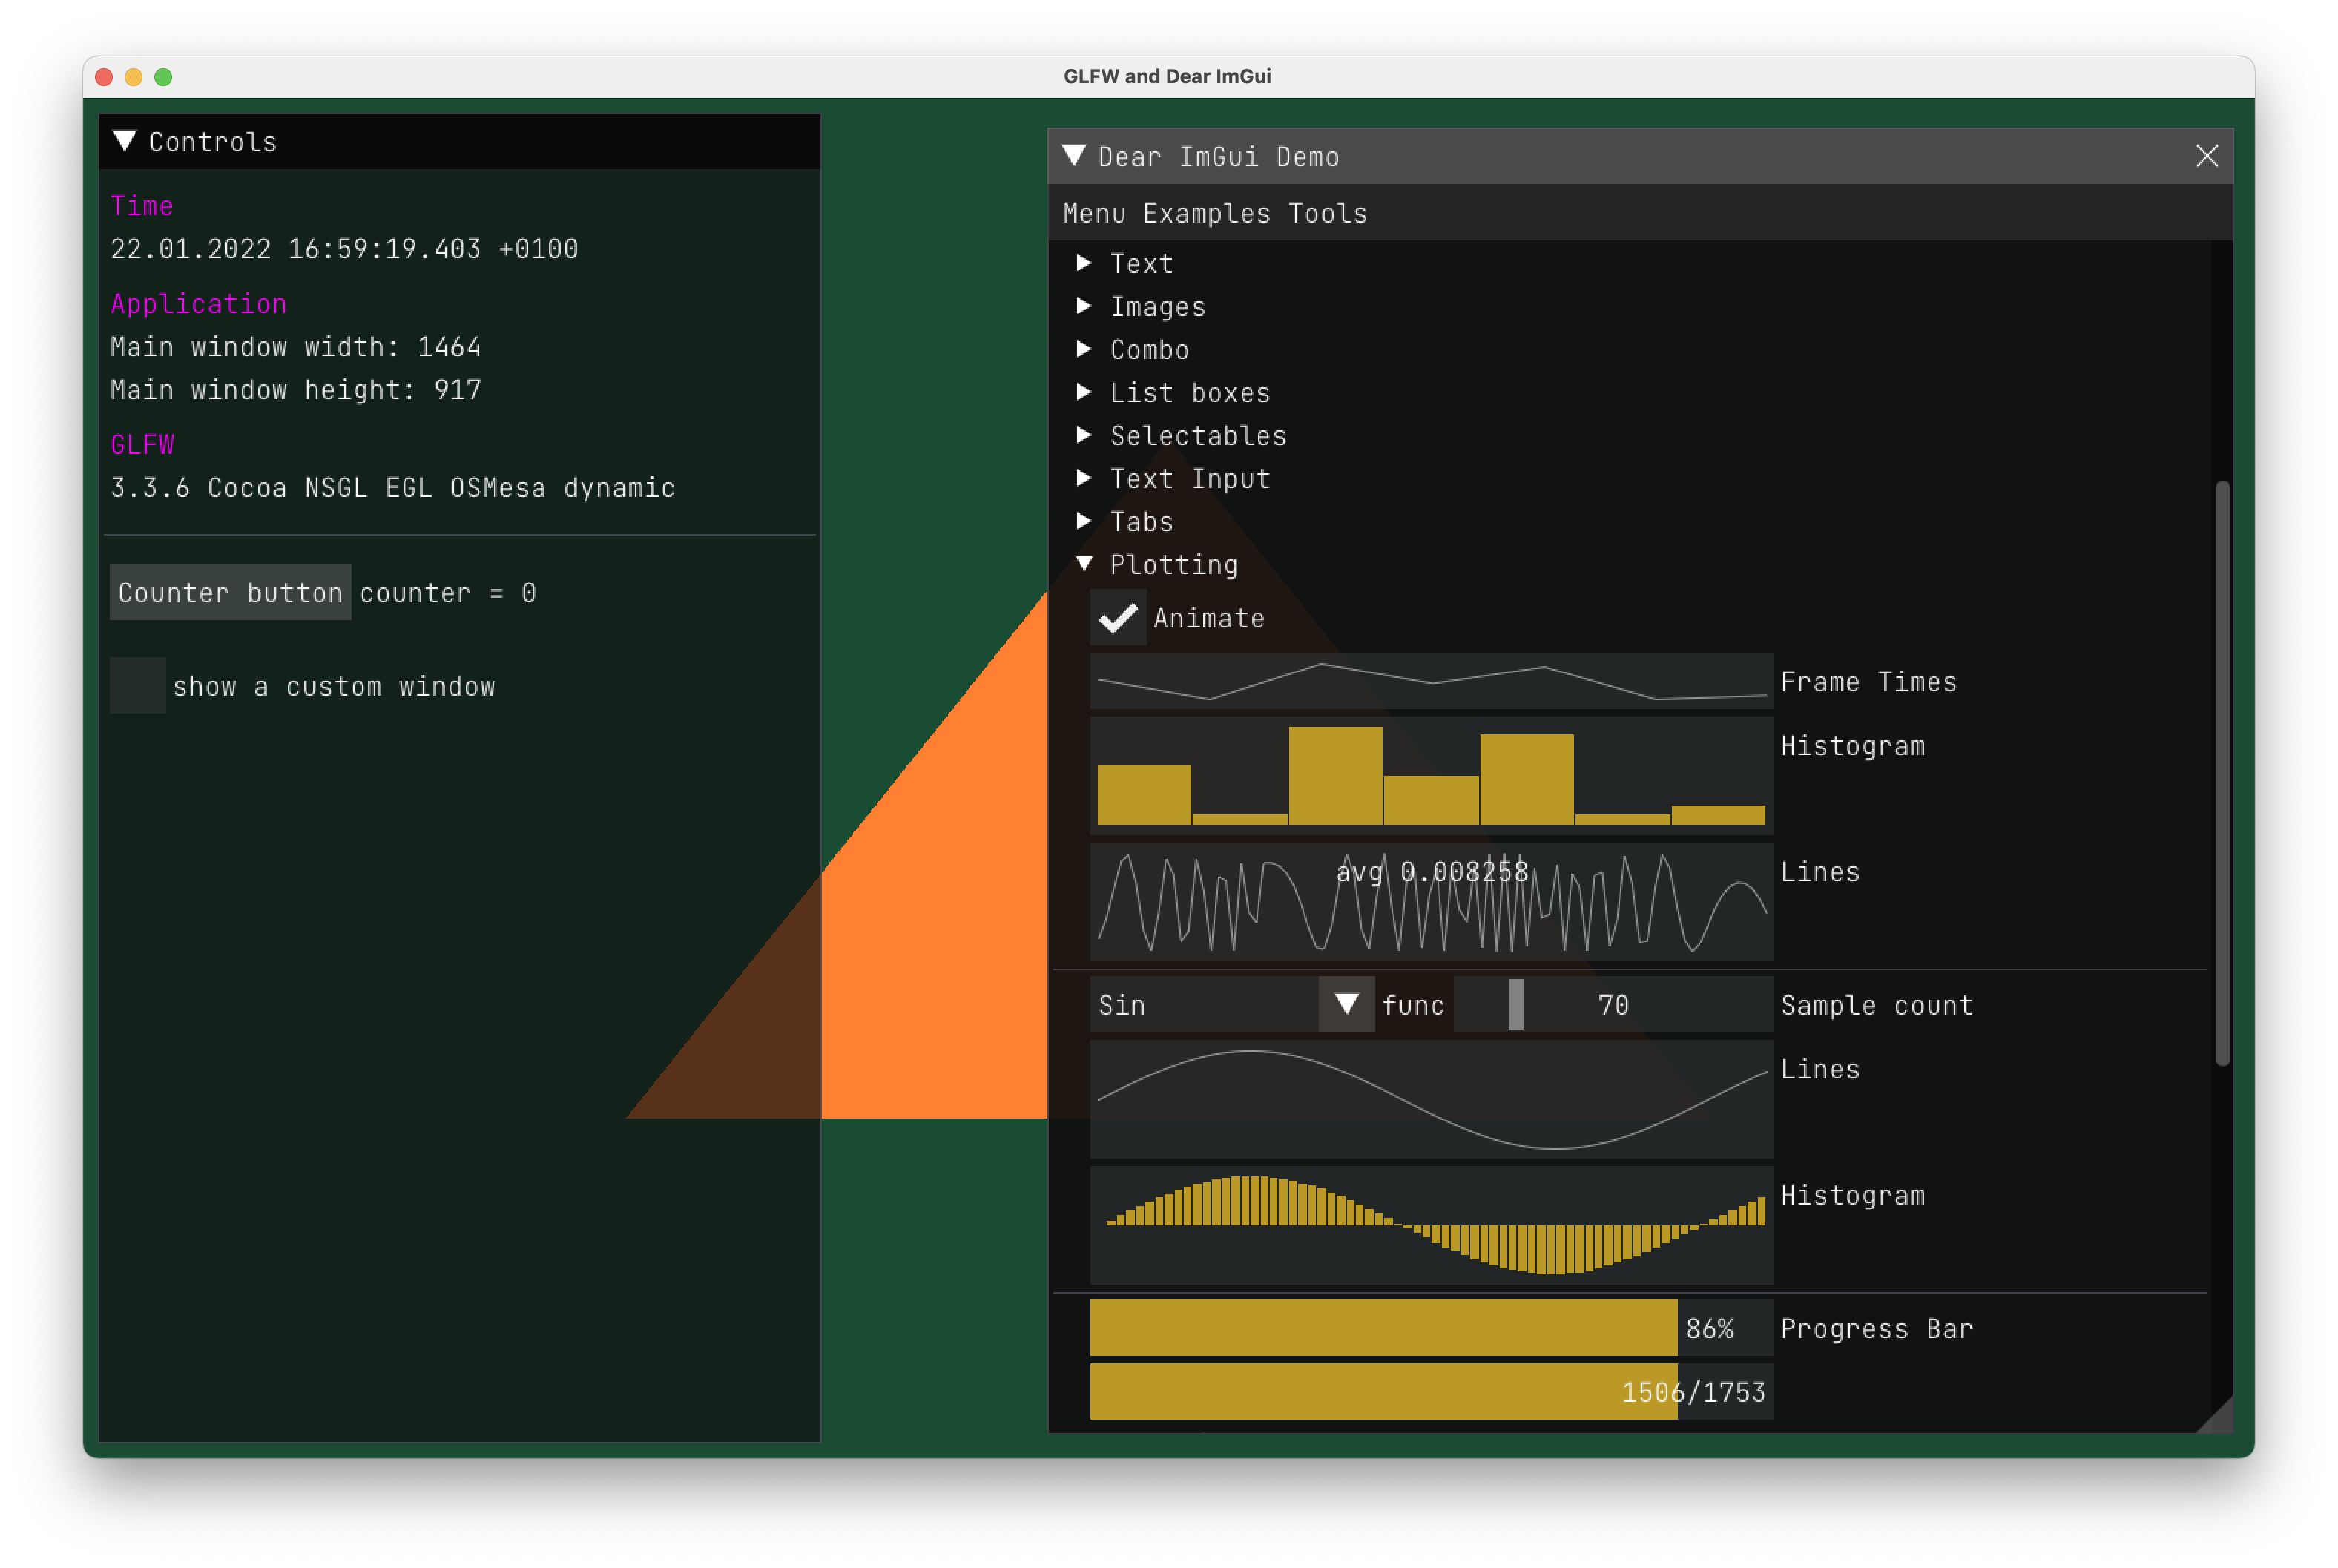Viewport: 2338px width, 1568px height.
Task: Click the GLFW heading
Action: pos(142,444)
